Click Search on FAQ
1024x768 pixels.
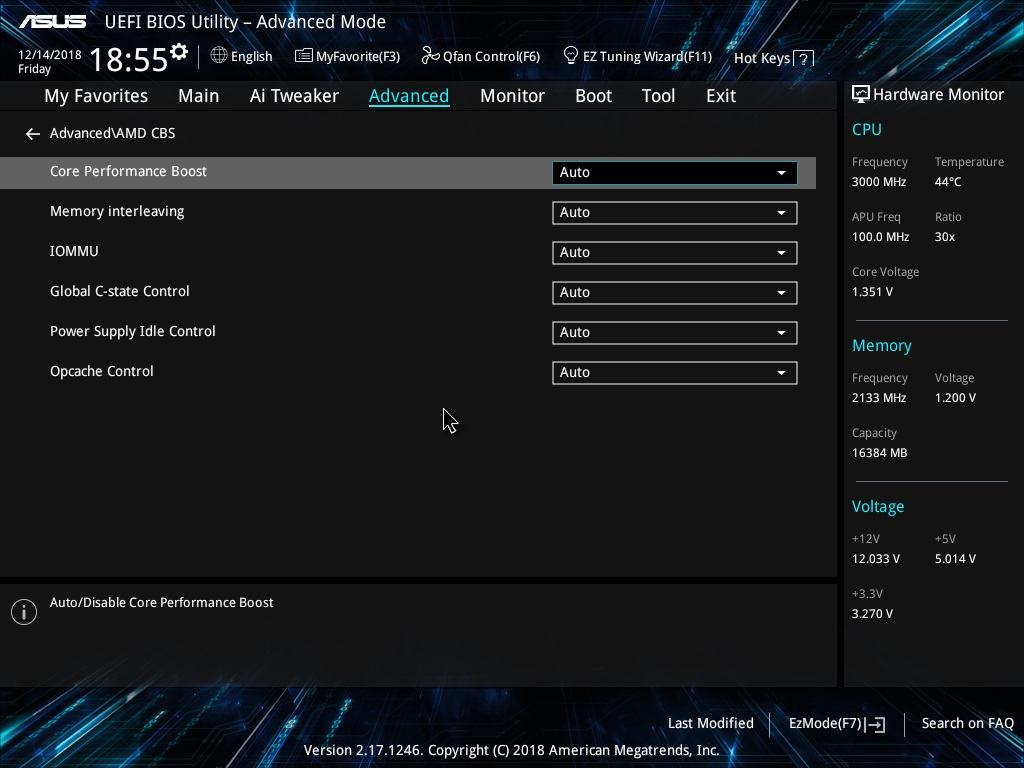point(967,724)
